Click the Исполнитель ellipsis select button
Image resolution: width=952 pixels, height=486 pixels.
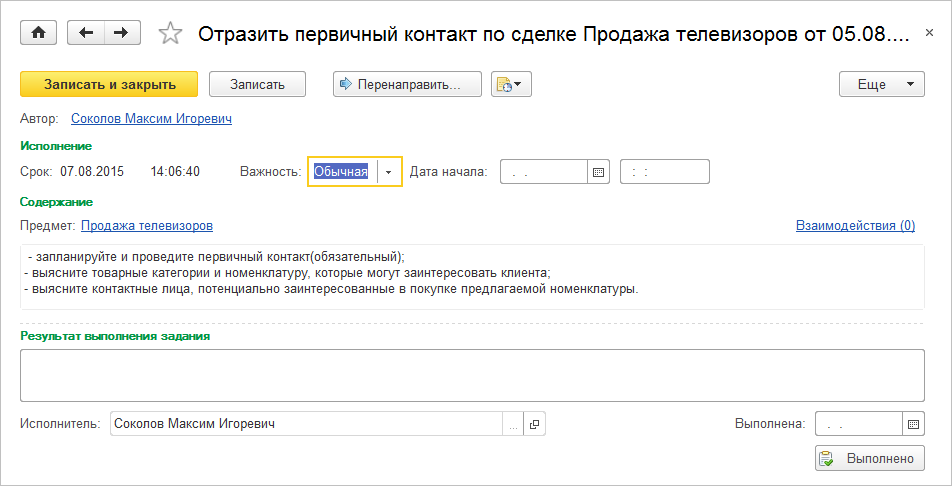click(514, 424)
